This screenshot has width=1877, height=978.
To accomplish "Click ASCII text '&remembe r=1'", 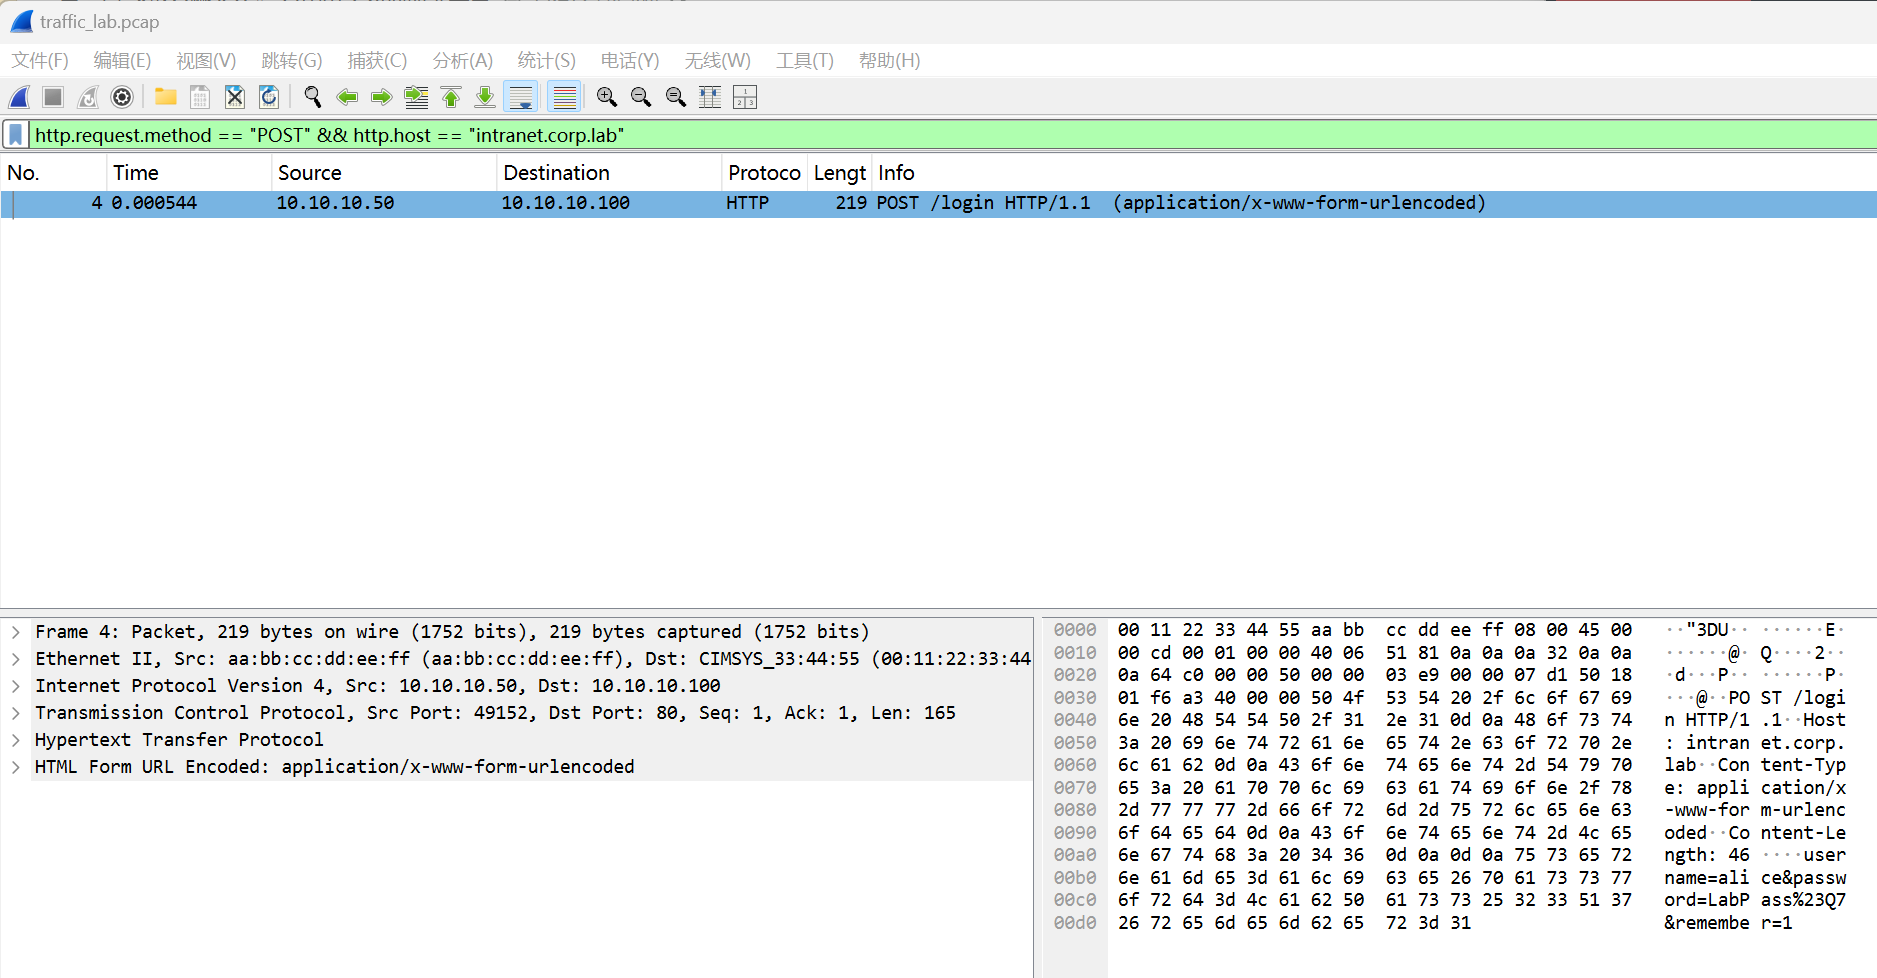I will tap(1728, 923).
